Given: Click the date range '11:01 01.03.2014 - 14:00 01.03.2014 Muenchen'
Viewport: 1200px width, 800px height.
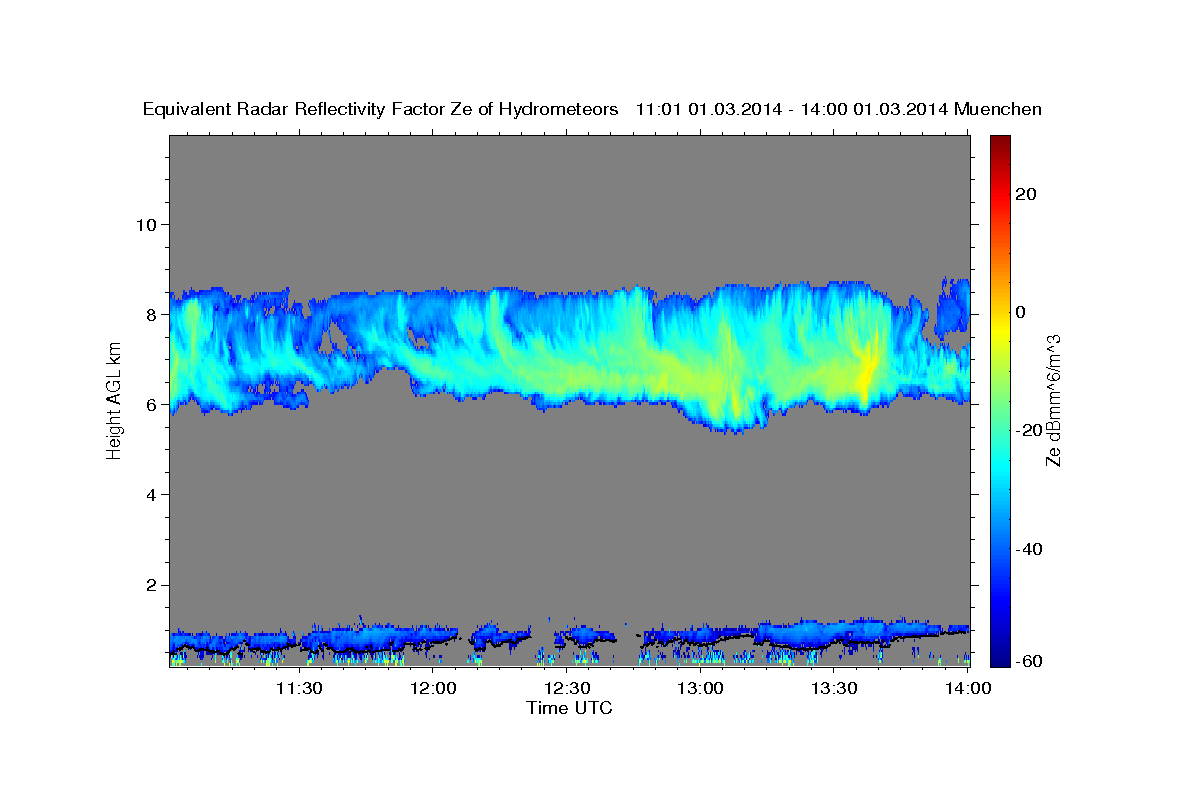Looking at the screenshot, I should point(839,109).
